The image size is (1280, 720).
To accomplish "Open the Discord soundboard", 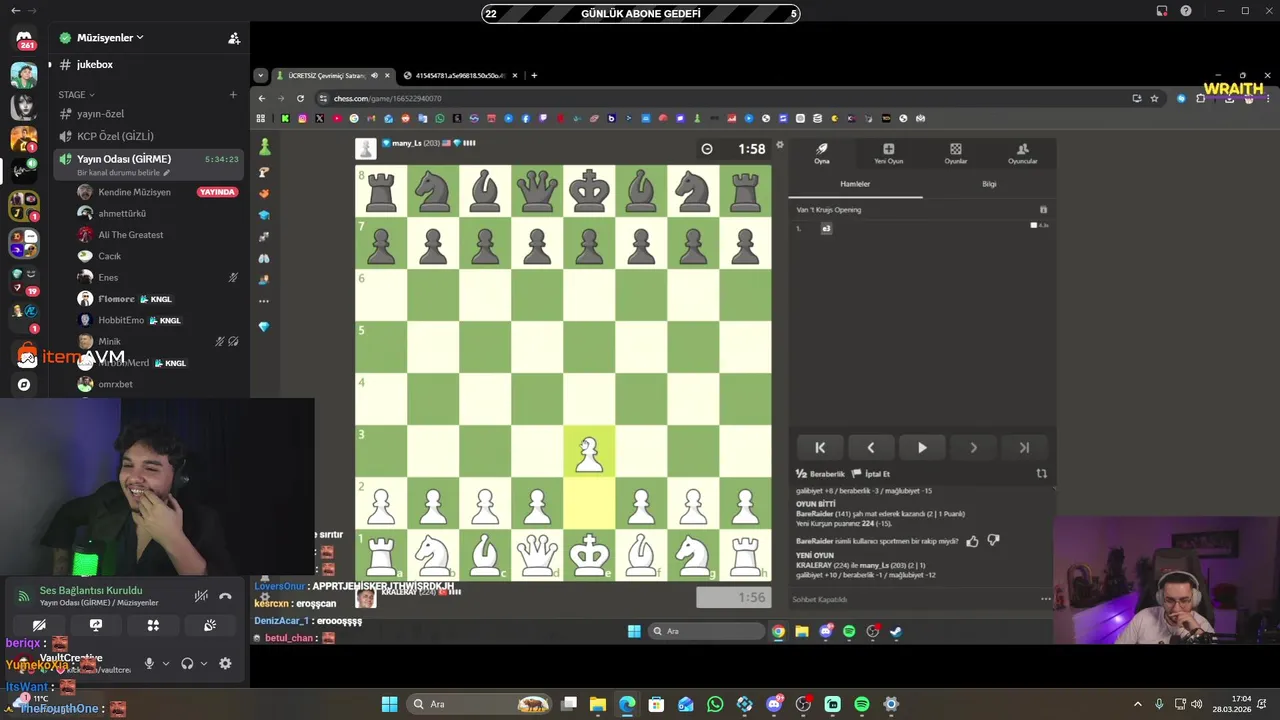I will click(x=210, y=625).
